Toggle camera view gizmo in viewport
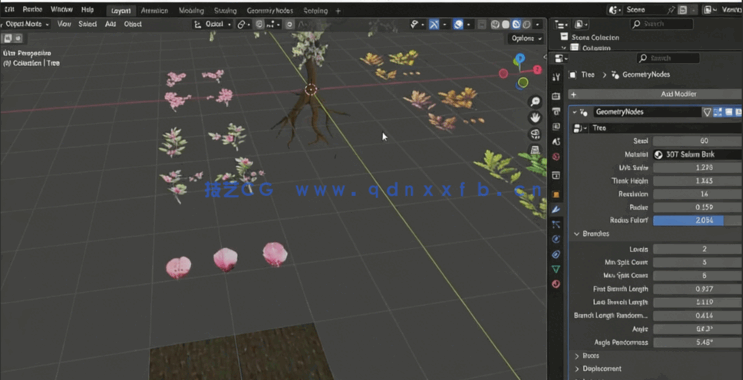Screen dimensions: 743x380 (535, 134)
